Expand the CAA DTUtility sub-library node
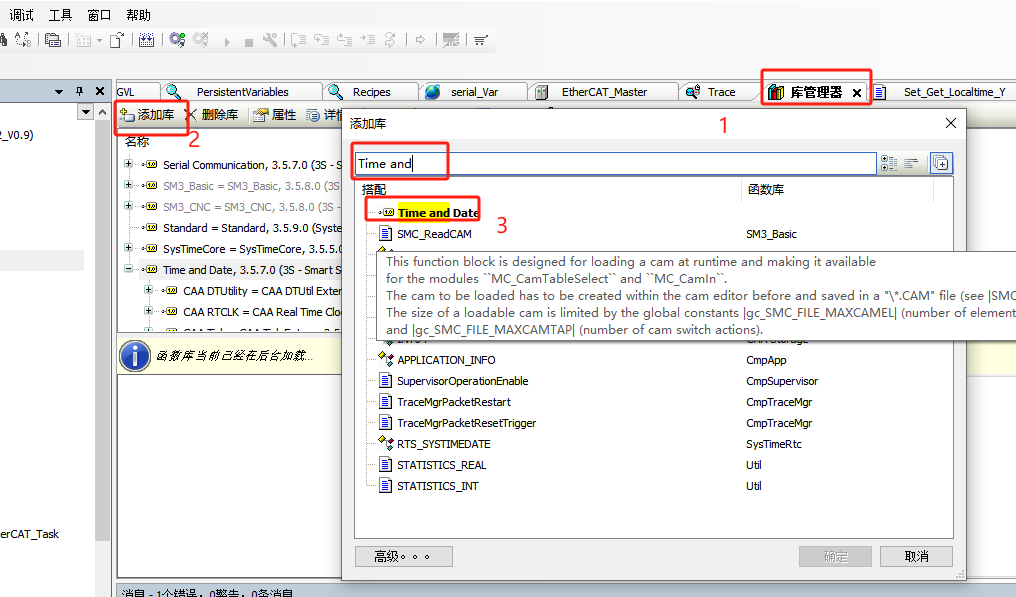This screenshot has height=597, width=1016. [148, 290]
